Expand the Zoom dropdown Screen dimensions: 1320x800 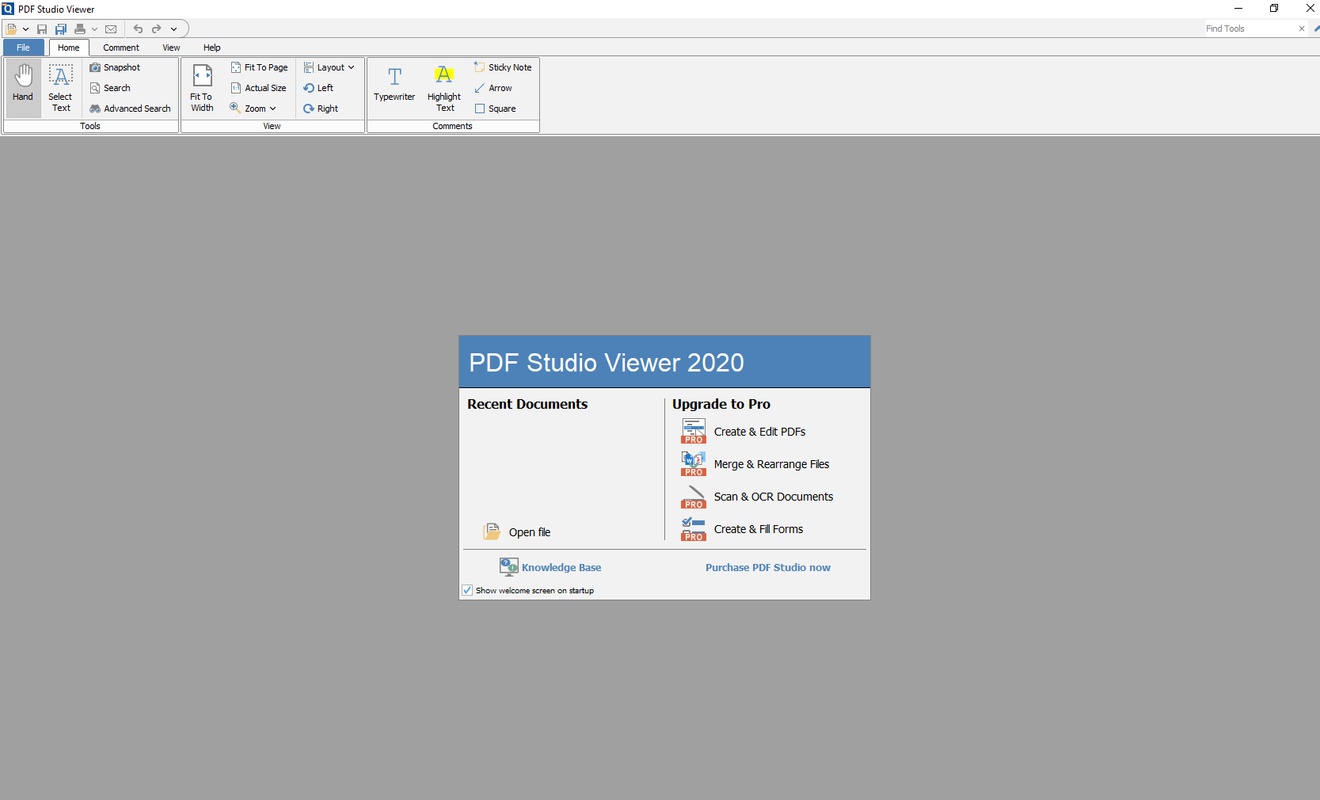coord(253,109)
